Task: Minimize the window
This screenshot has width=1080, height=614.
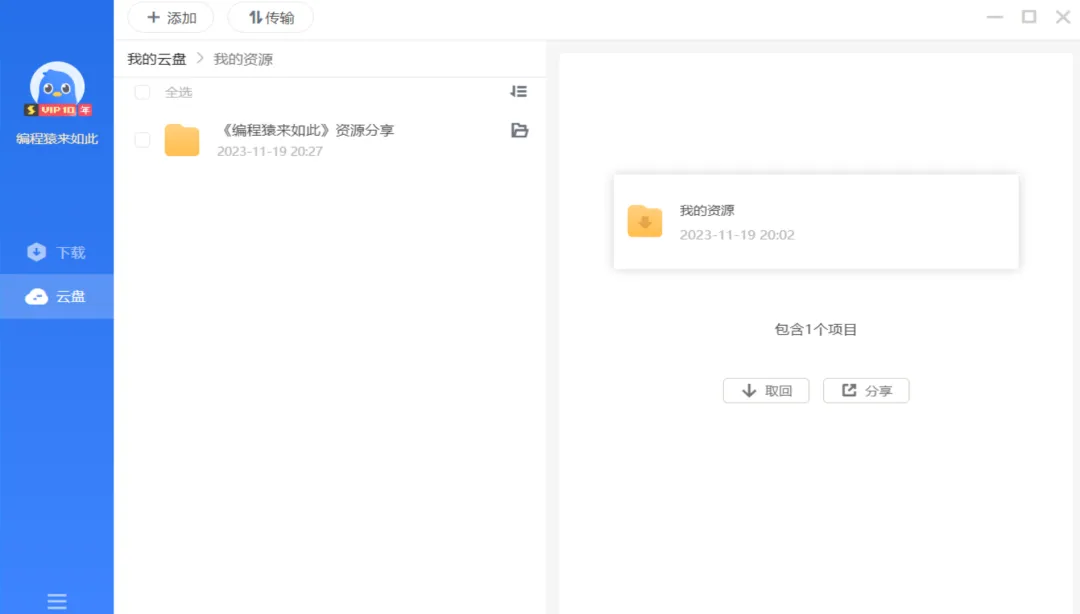Action: [x=995, y=17]
